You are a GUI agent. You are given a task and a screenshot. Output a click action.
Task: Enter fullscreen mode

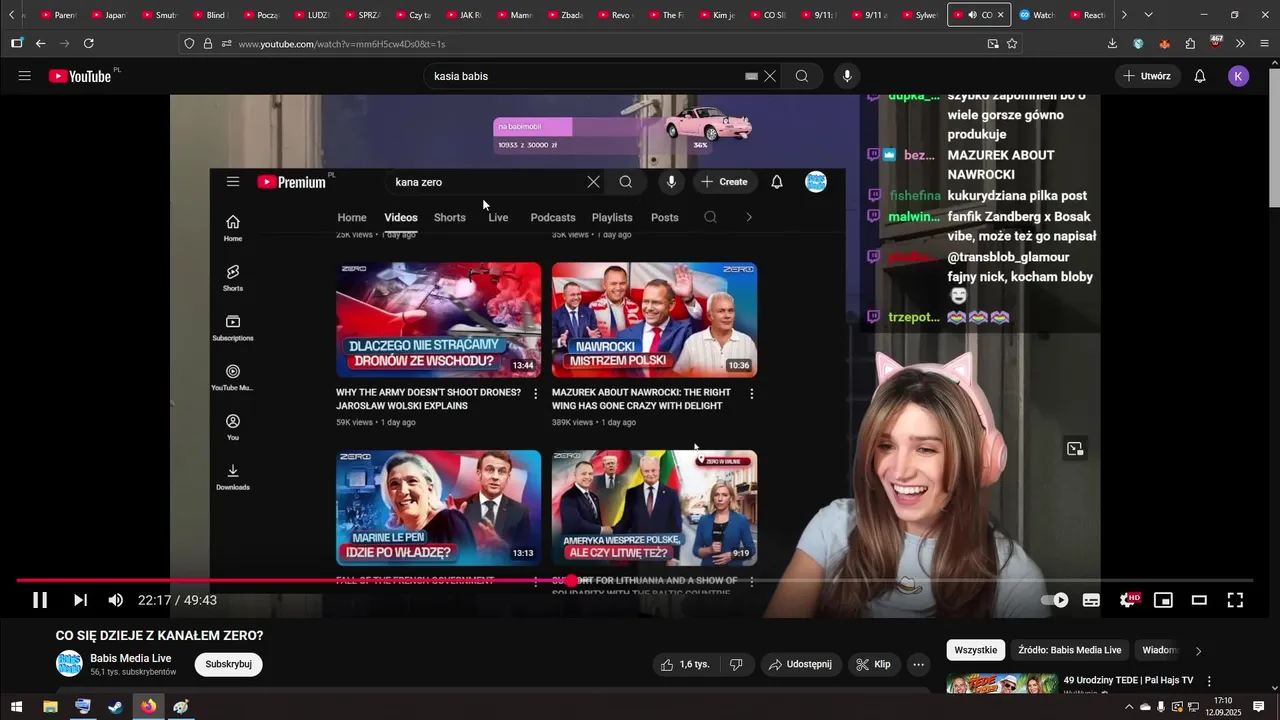click(1235, 600)
